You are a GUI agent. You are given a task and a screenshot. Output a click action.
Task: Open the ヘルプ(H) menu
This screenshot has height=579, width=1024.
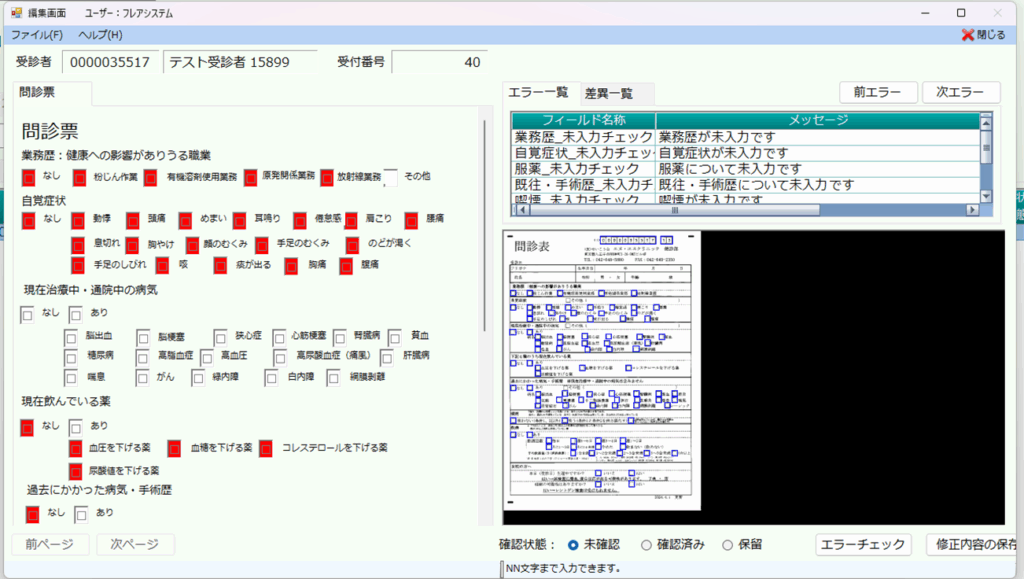(x=100, y=35)
